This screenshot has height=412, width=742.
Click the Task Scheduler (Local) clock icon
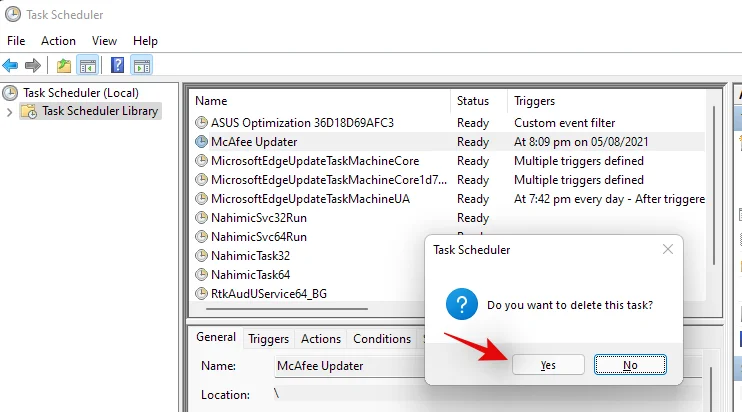pos(10,93)
